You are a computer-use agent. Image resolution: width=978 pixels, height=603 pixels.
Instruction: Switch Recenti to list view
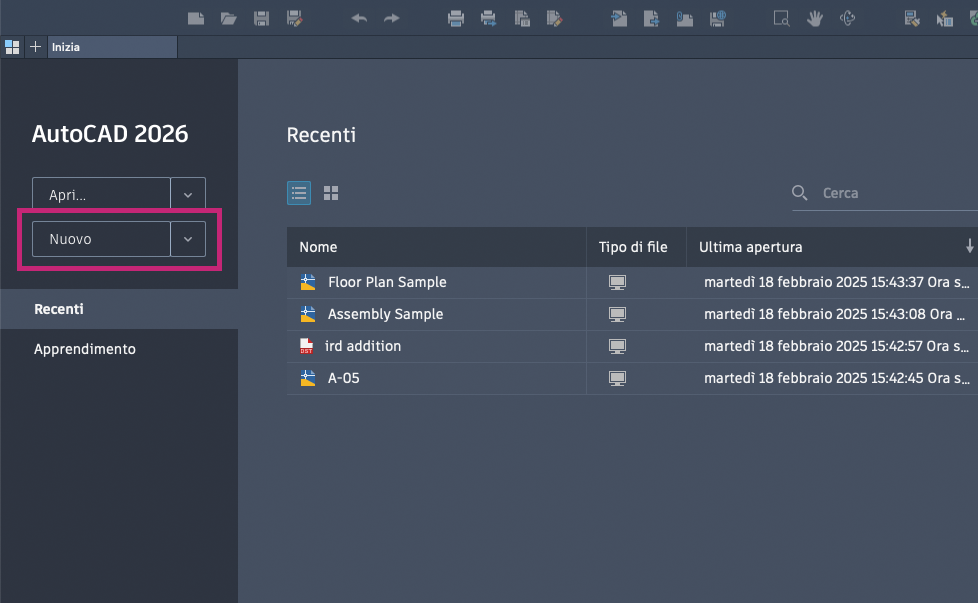point(299,193)
